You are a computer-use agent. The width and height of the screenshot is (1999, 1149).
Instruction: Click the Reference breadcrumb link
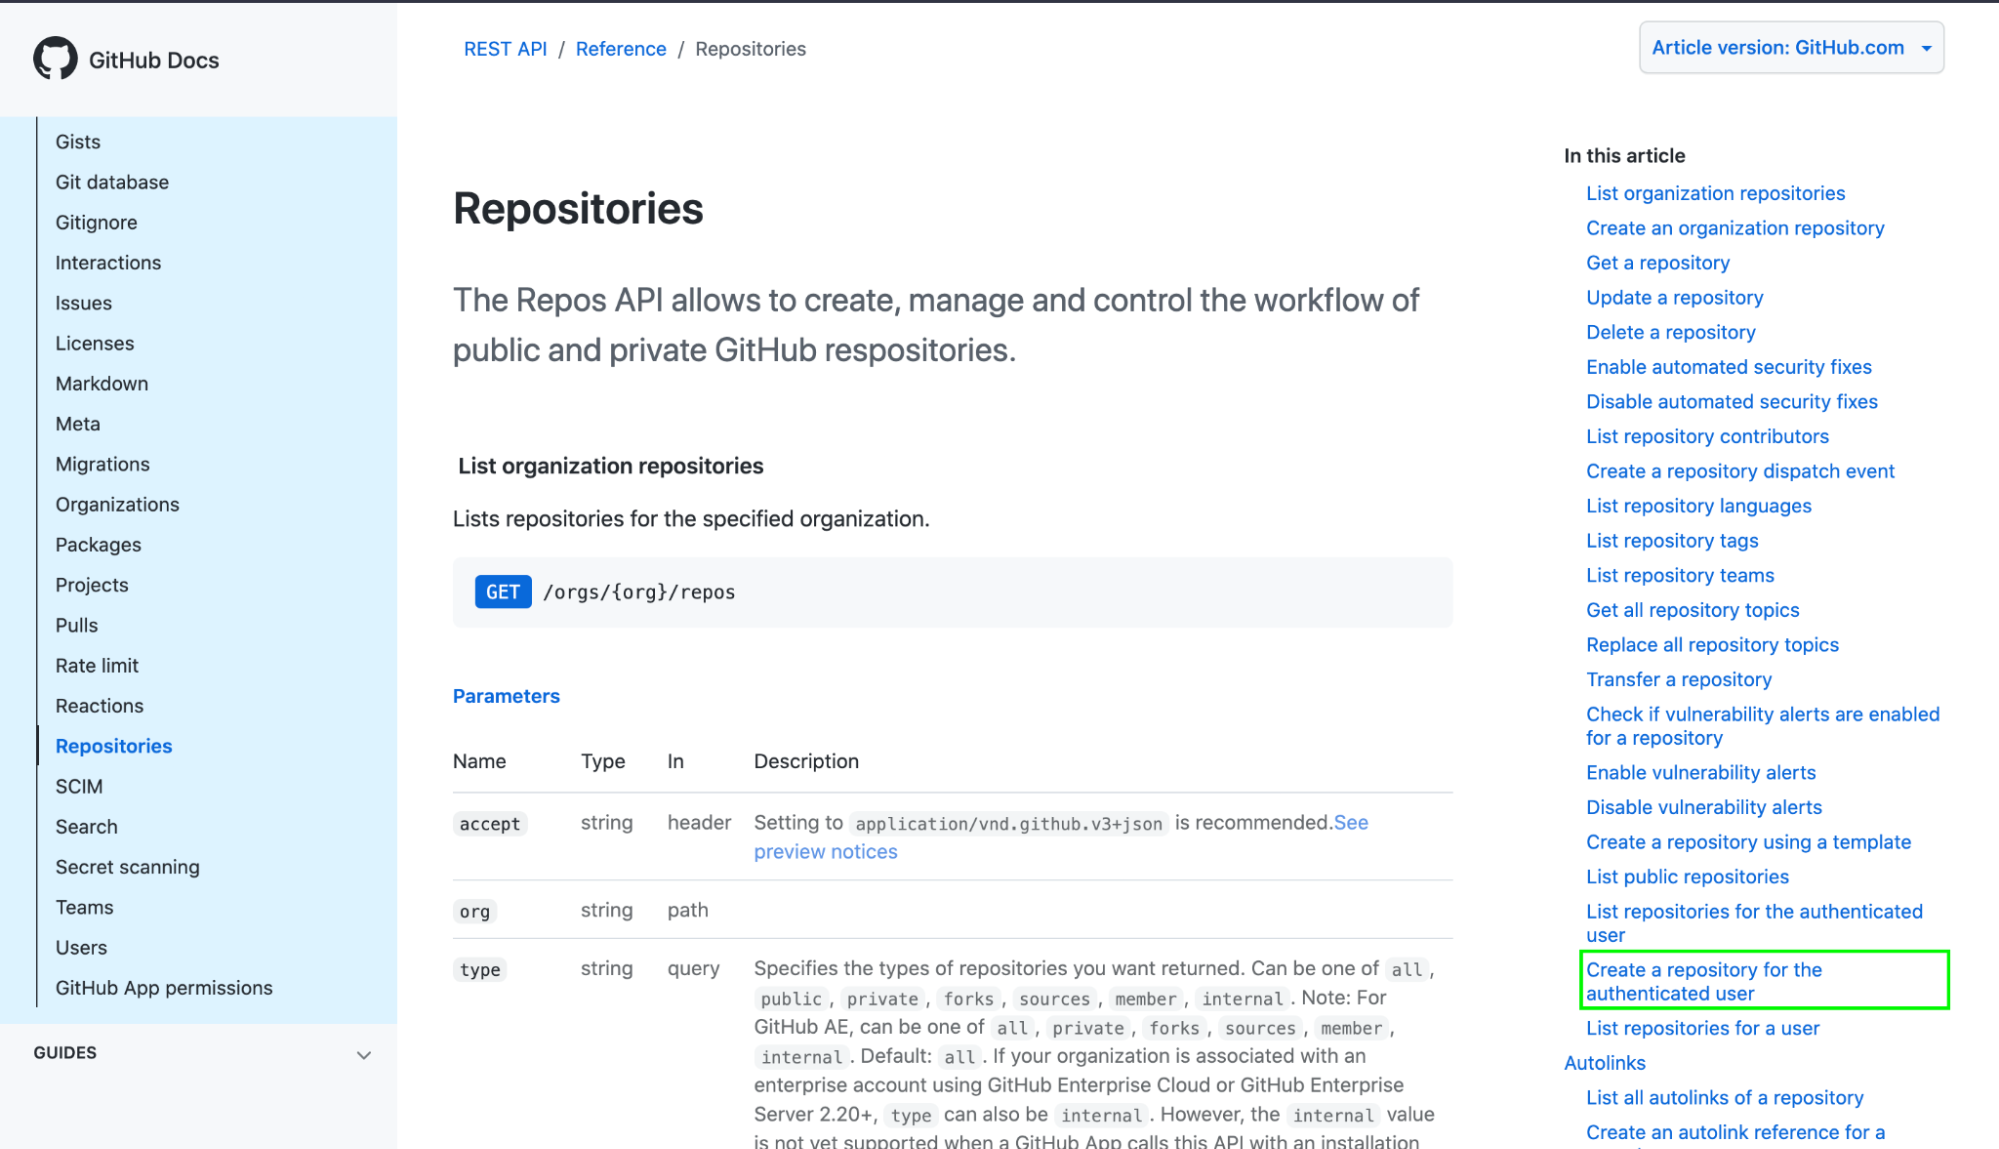pyautogui.click(x=621, y=47)
